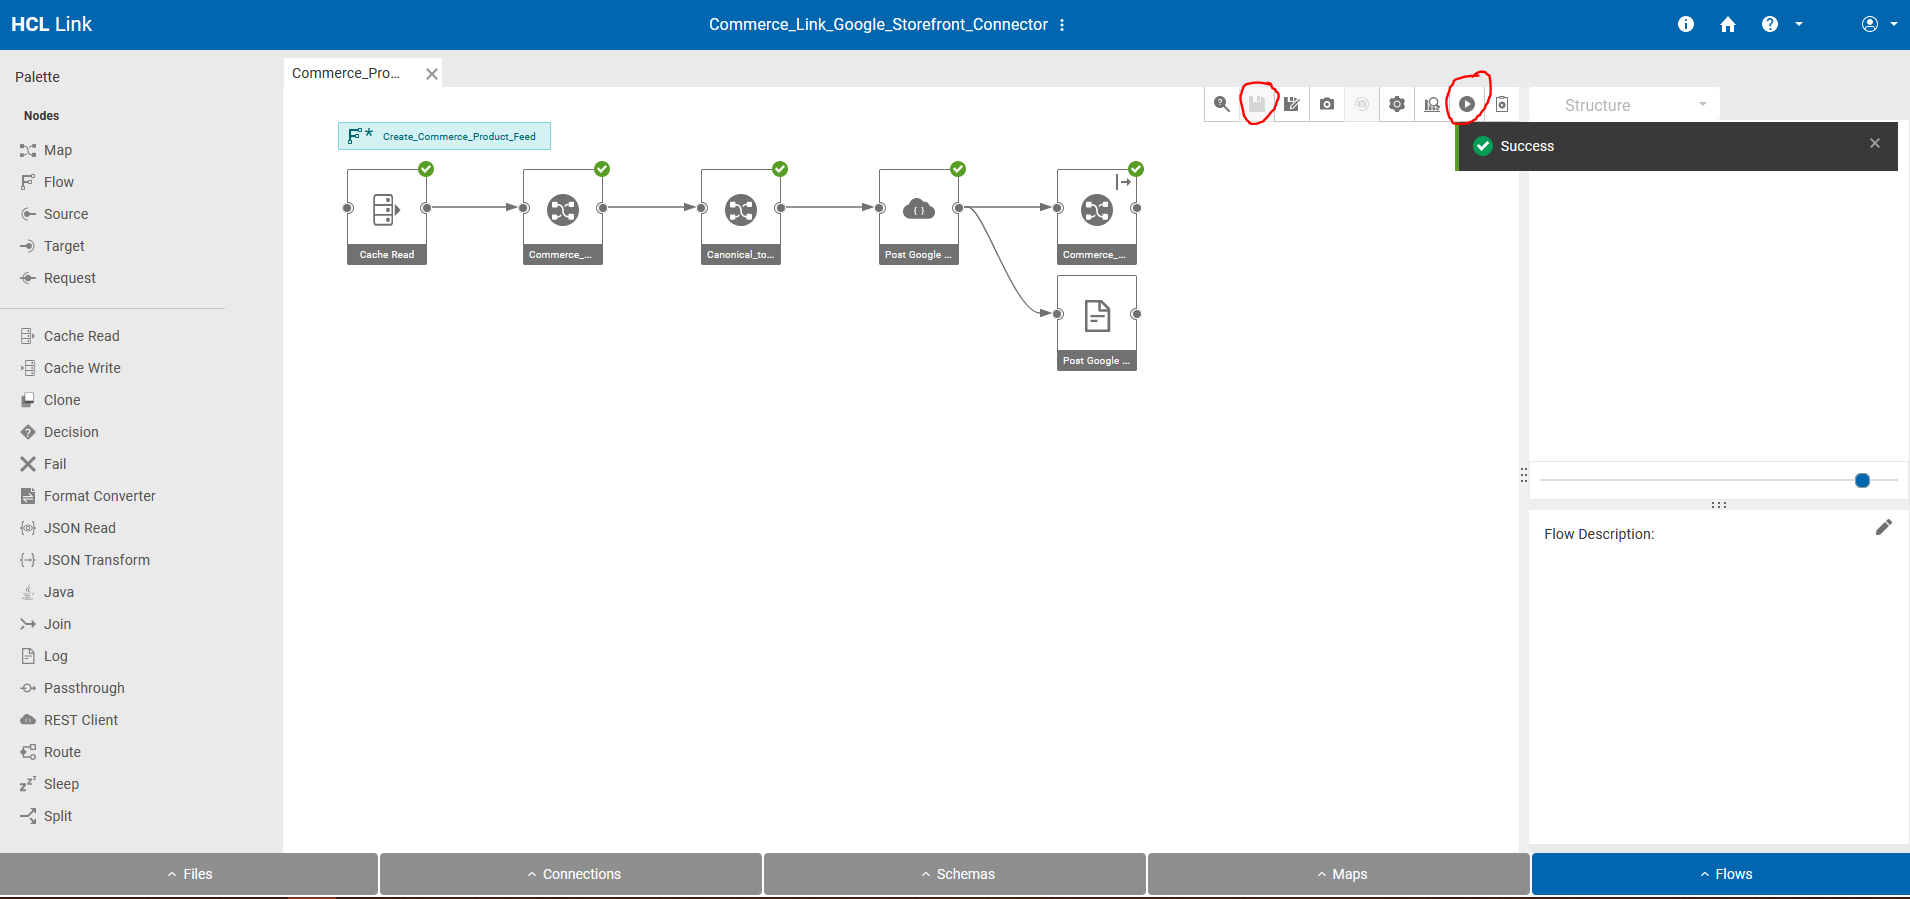1910x899 pixels.
Task: Click the Save As (disk with pencil) icon
Action: (x=1292, y=104)
